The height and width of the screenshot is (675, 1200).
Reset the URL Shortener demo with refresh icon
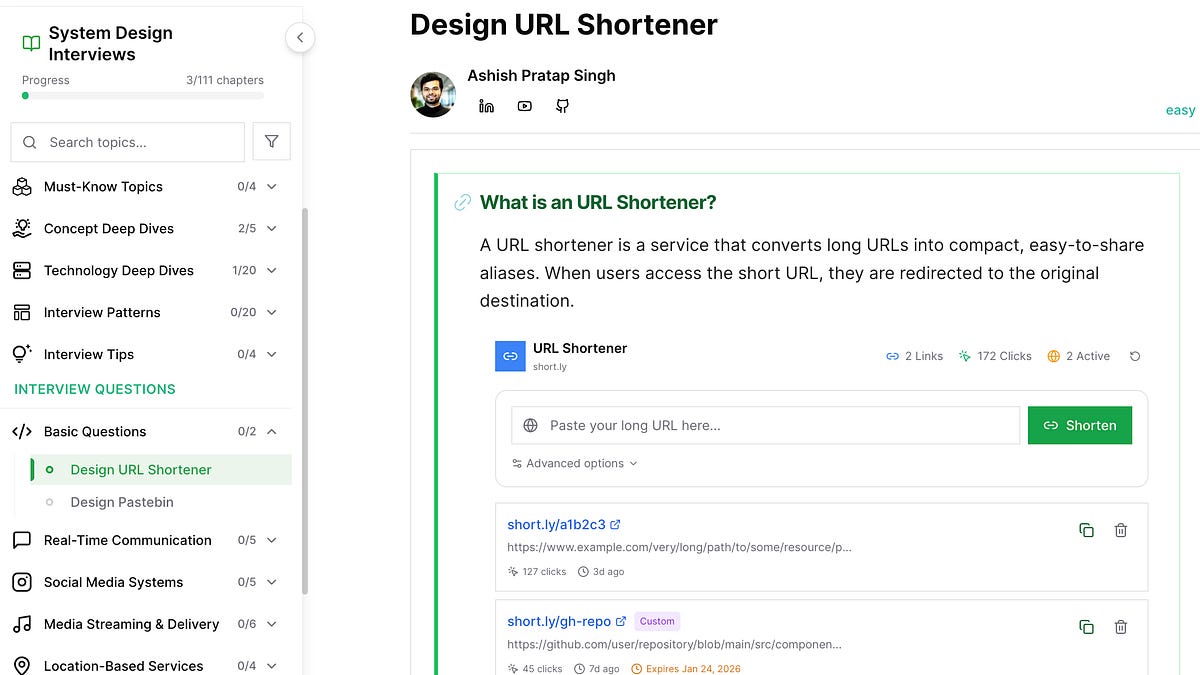click(1135, 356)
